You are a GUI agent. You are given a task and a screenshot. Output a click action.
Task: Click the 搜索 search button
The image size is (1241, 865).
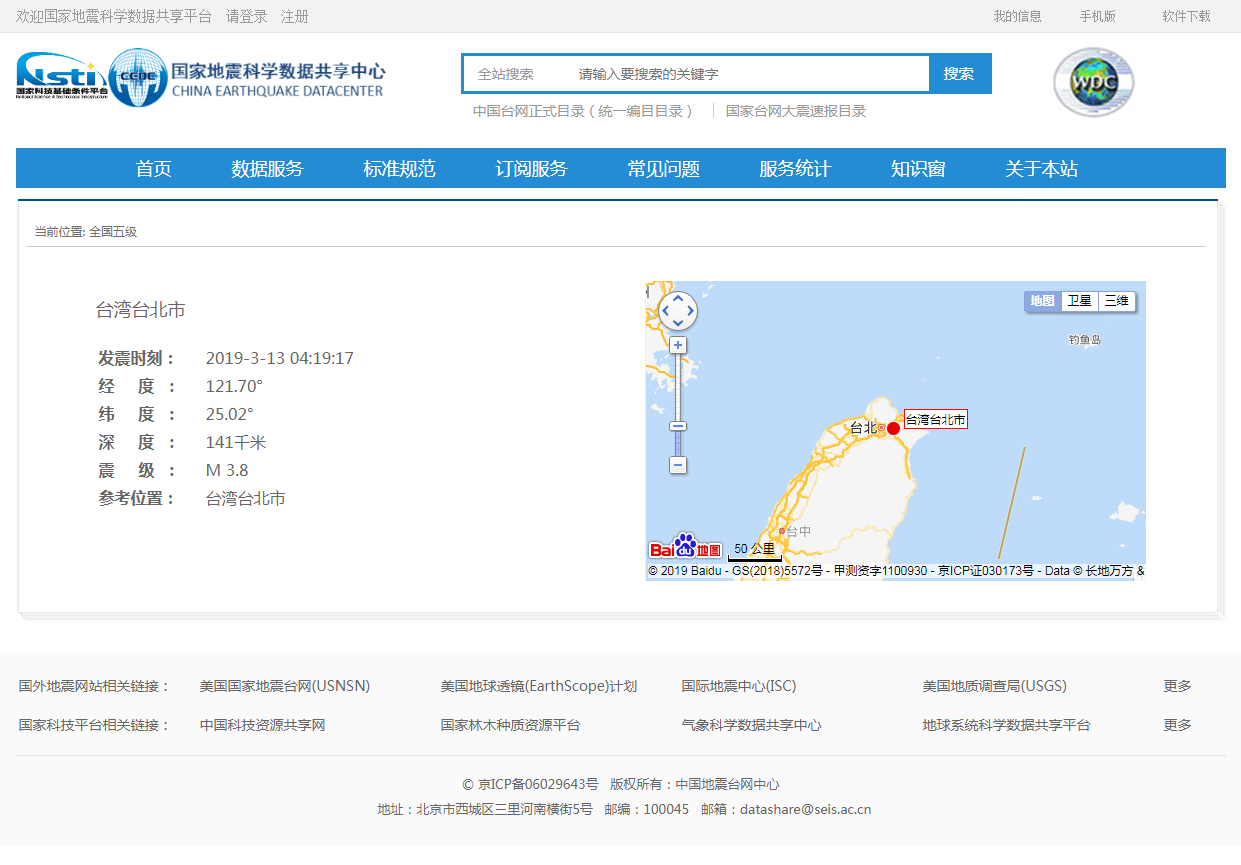click(x=959, y=73)
